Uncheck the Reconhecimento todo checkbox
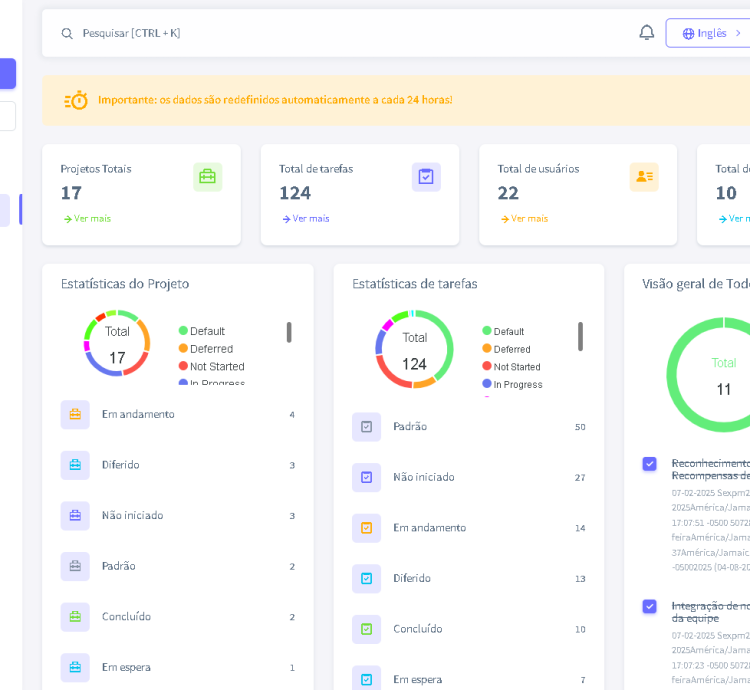Image resolution: width=750 pixels, height=690 pixels. pyautogui.click(x=650, y=464)
